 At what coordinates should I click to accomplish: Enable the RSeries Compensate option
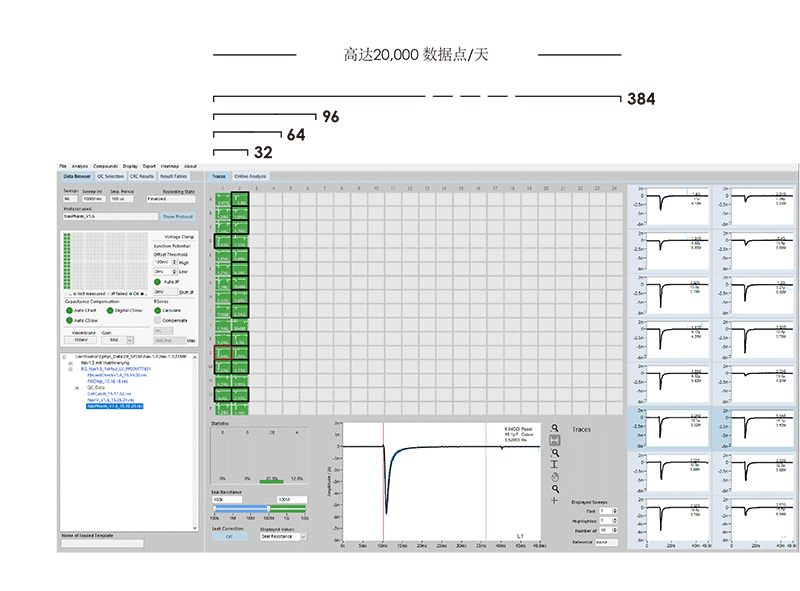point(156,320)
